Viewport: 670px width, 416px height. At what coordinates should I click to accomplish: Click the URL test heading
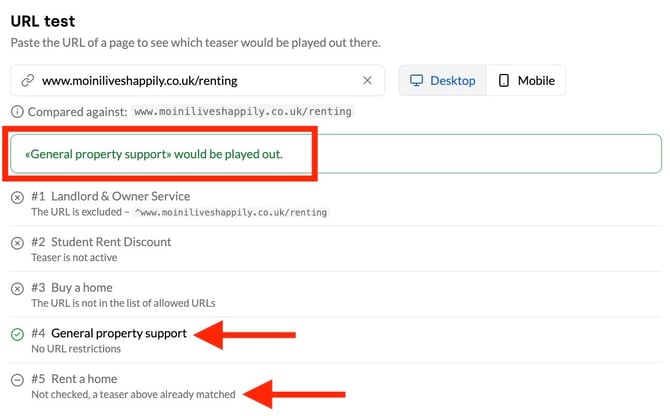pos(43,21)
